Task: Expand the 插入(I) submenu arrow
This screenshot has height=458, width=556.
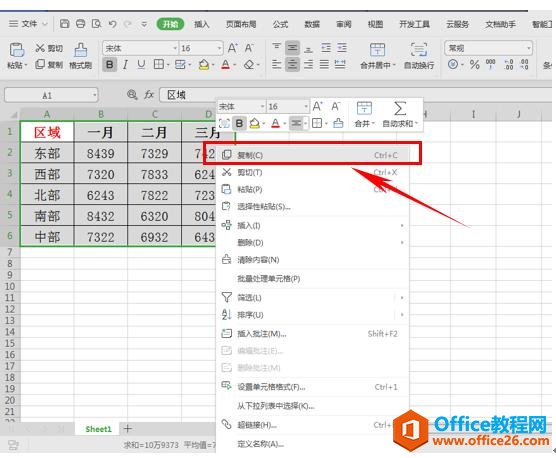Action: [402, 225]
